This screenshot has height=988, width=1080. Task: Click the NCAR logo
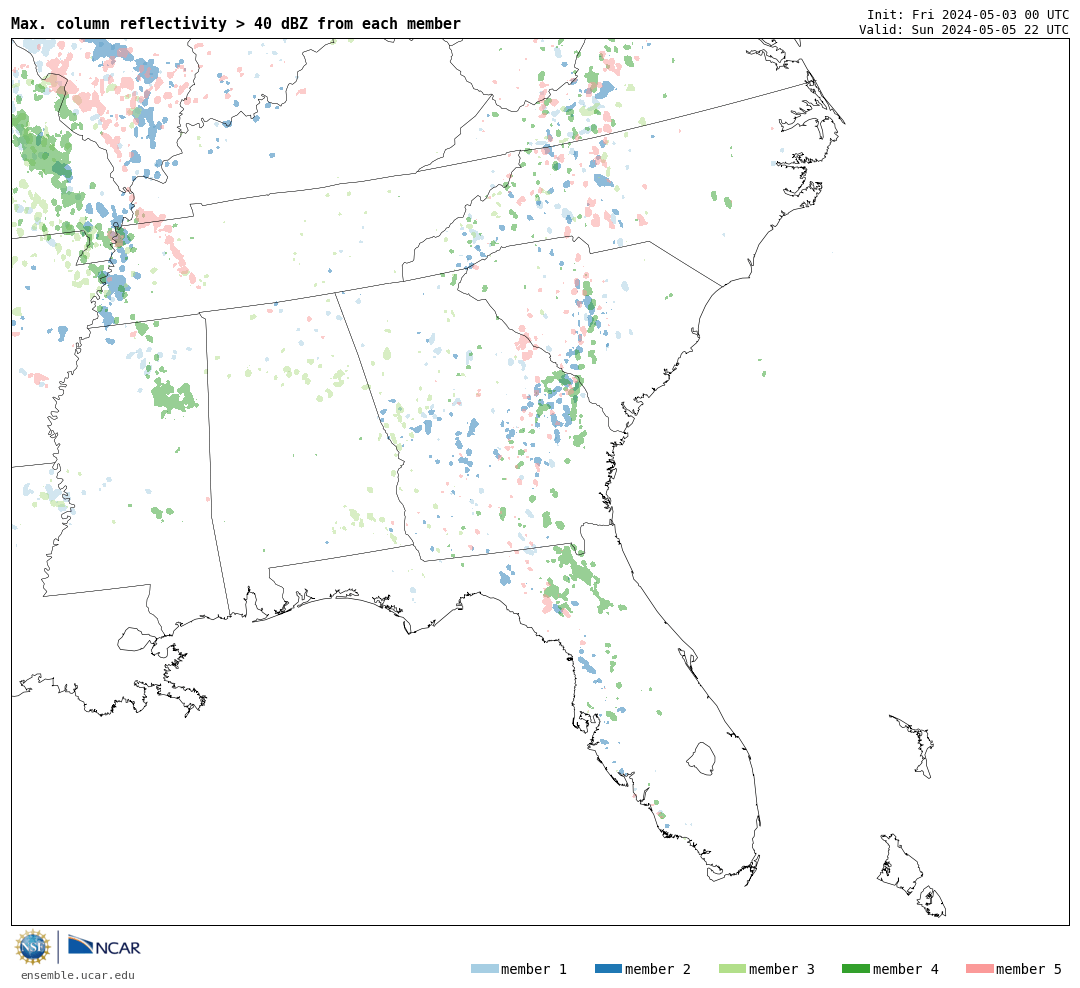104,946
